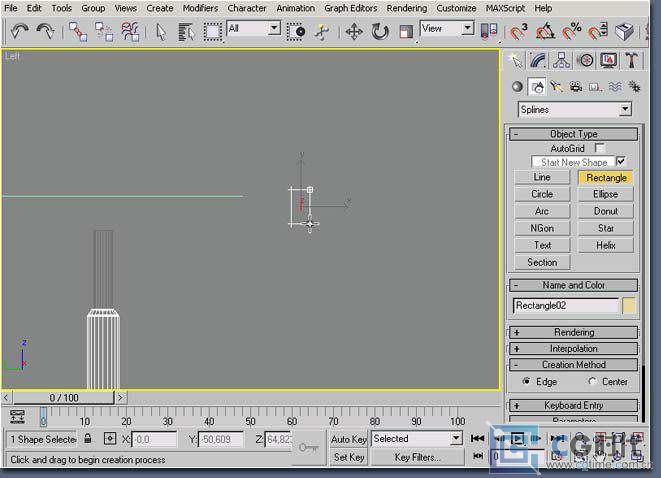This screenshot has height=478, width=661.
Task: Select the Unlink Selection tool
Action: [104, 32]
